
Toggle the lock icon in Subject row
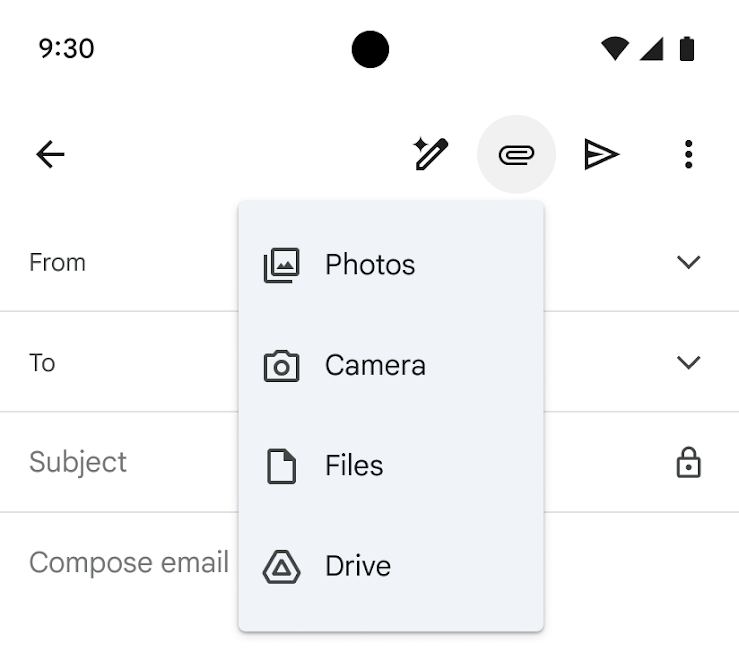(688, 462)
